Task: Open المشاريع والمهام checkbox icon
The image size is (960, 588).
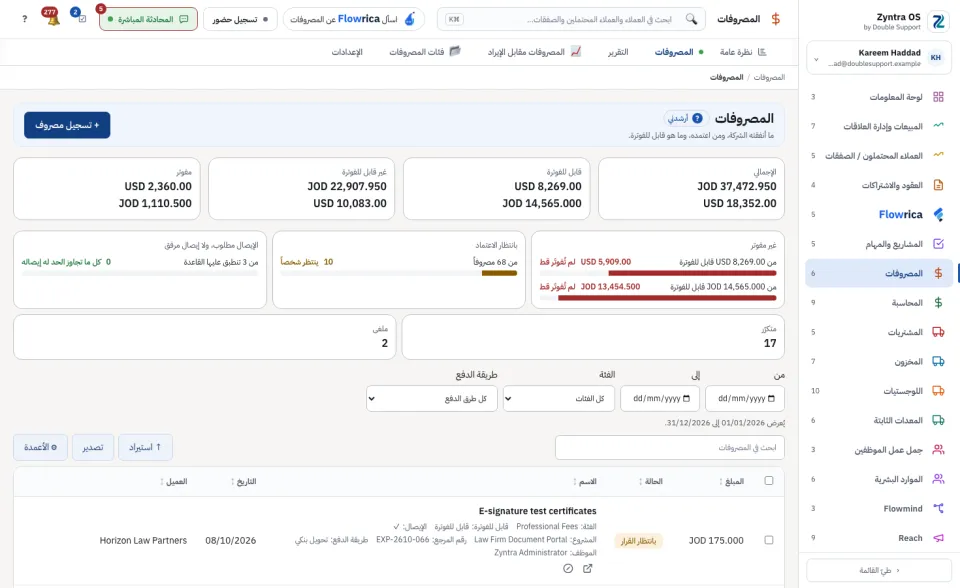Action: point(938,244)
